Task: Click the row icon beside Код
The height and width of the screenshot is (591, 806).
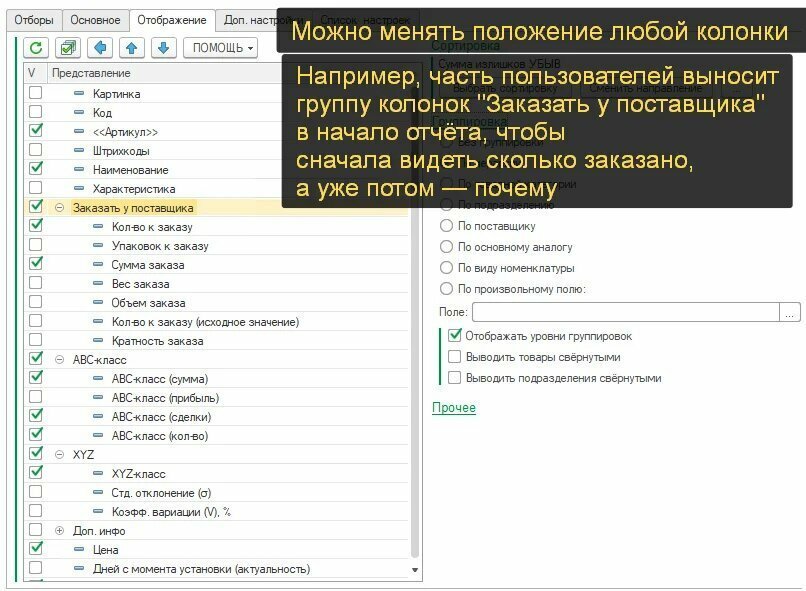Action: [x=79, y=113]
